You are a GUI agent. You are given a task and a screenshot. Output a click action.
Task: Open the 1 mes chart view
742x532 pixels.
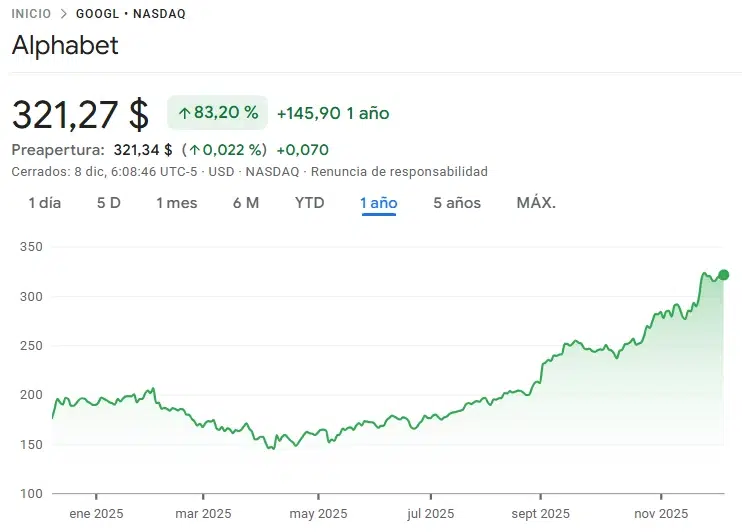tap(176, 203)
